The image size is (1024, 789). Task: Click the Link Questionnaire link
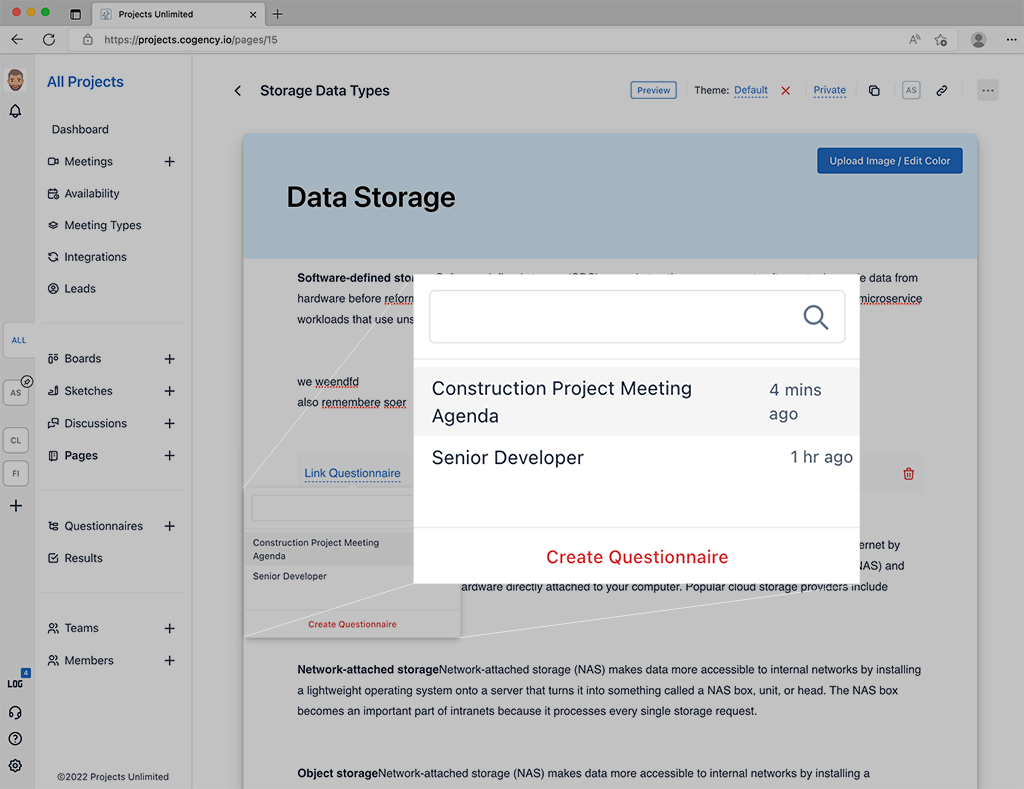point(352,473)
